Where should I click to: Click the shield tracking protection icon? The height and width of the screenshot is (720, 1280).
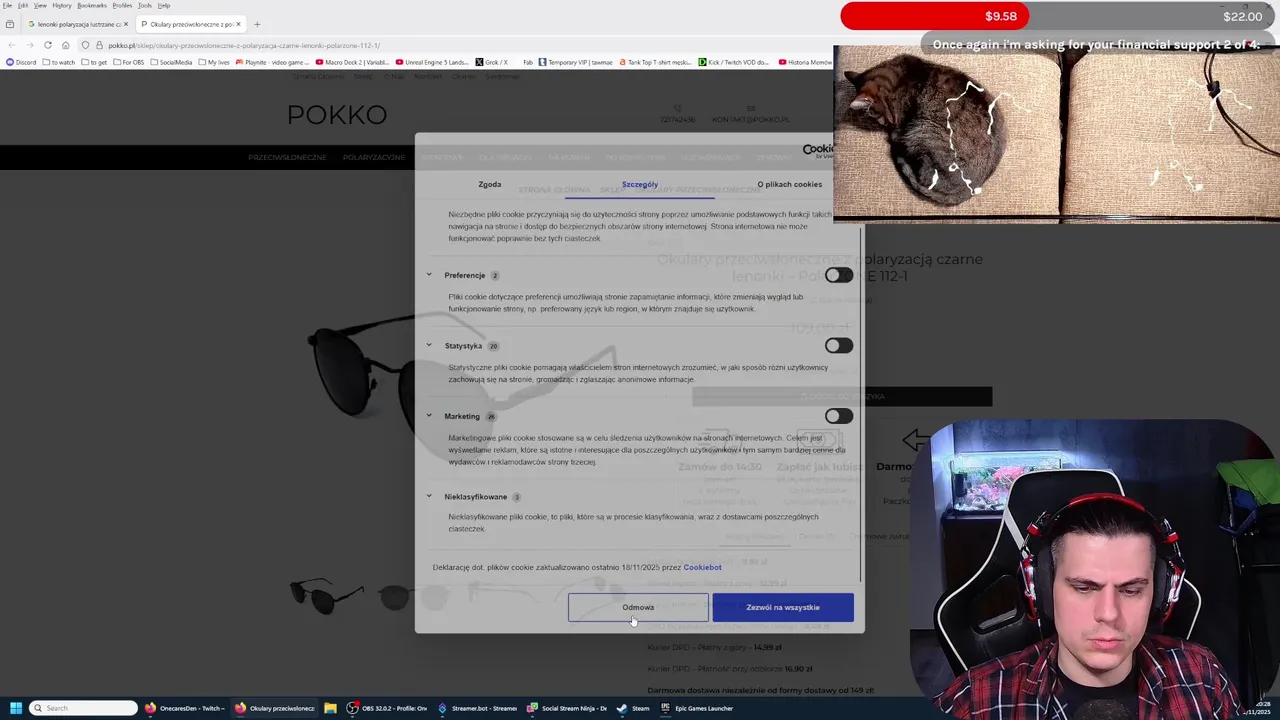coord(86,45)
